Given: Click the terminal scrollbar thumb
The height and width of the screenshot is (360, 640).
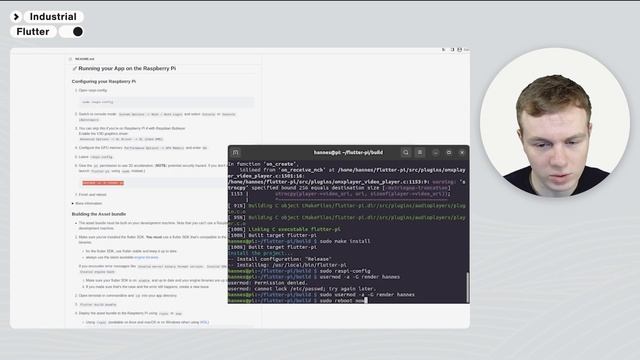Looking at the screenshot, I should coord(467,287).
